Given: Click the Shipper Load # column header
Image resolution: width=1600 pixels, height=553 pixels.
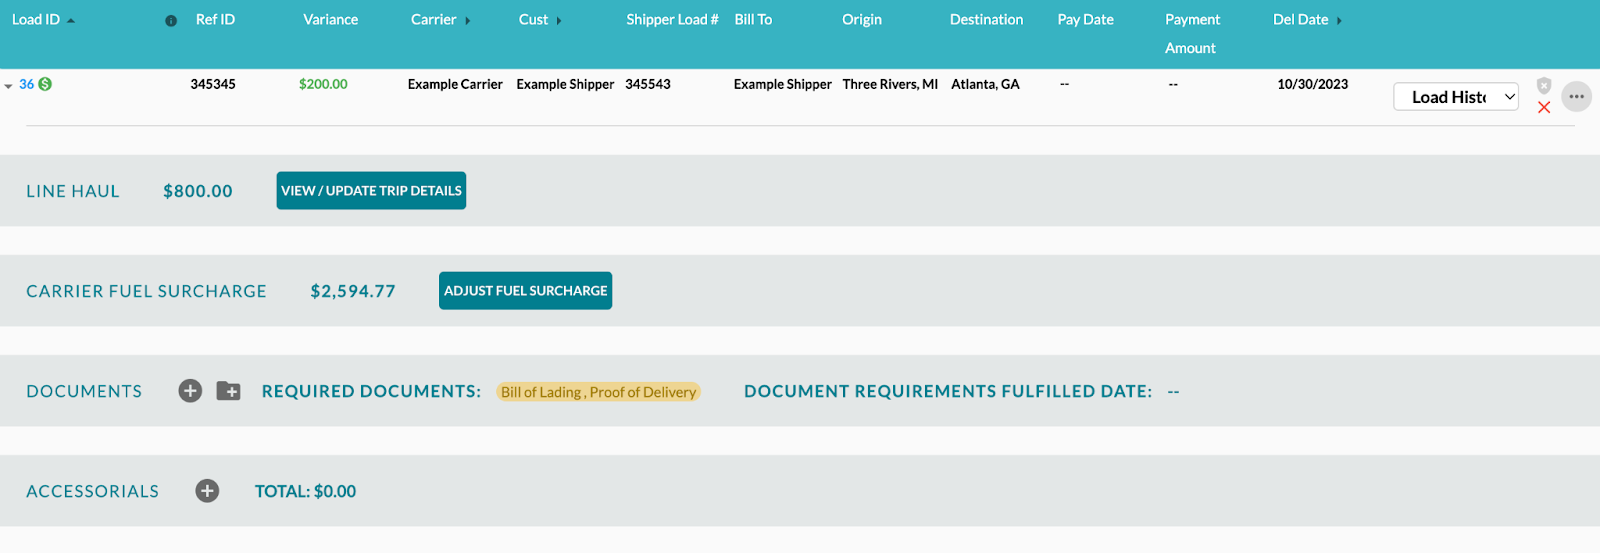Looking at the screenshot, I should click(672, 19).
